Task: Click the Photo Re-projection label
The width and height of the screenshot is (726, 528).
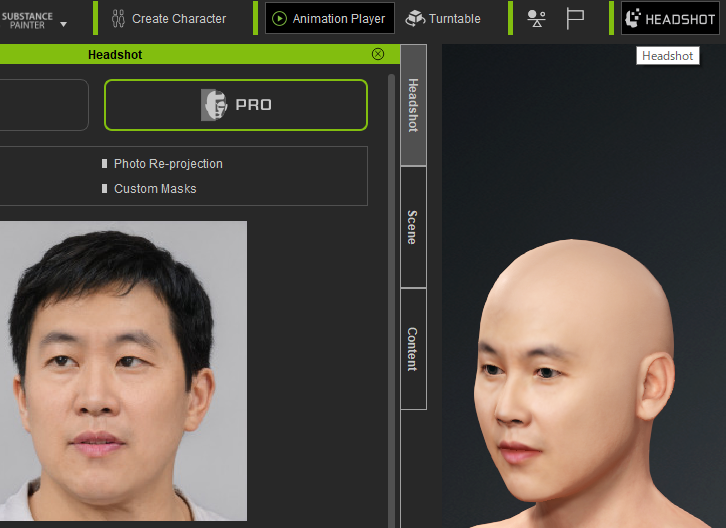Action: tap(168, 163)
